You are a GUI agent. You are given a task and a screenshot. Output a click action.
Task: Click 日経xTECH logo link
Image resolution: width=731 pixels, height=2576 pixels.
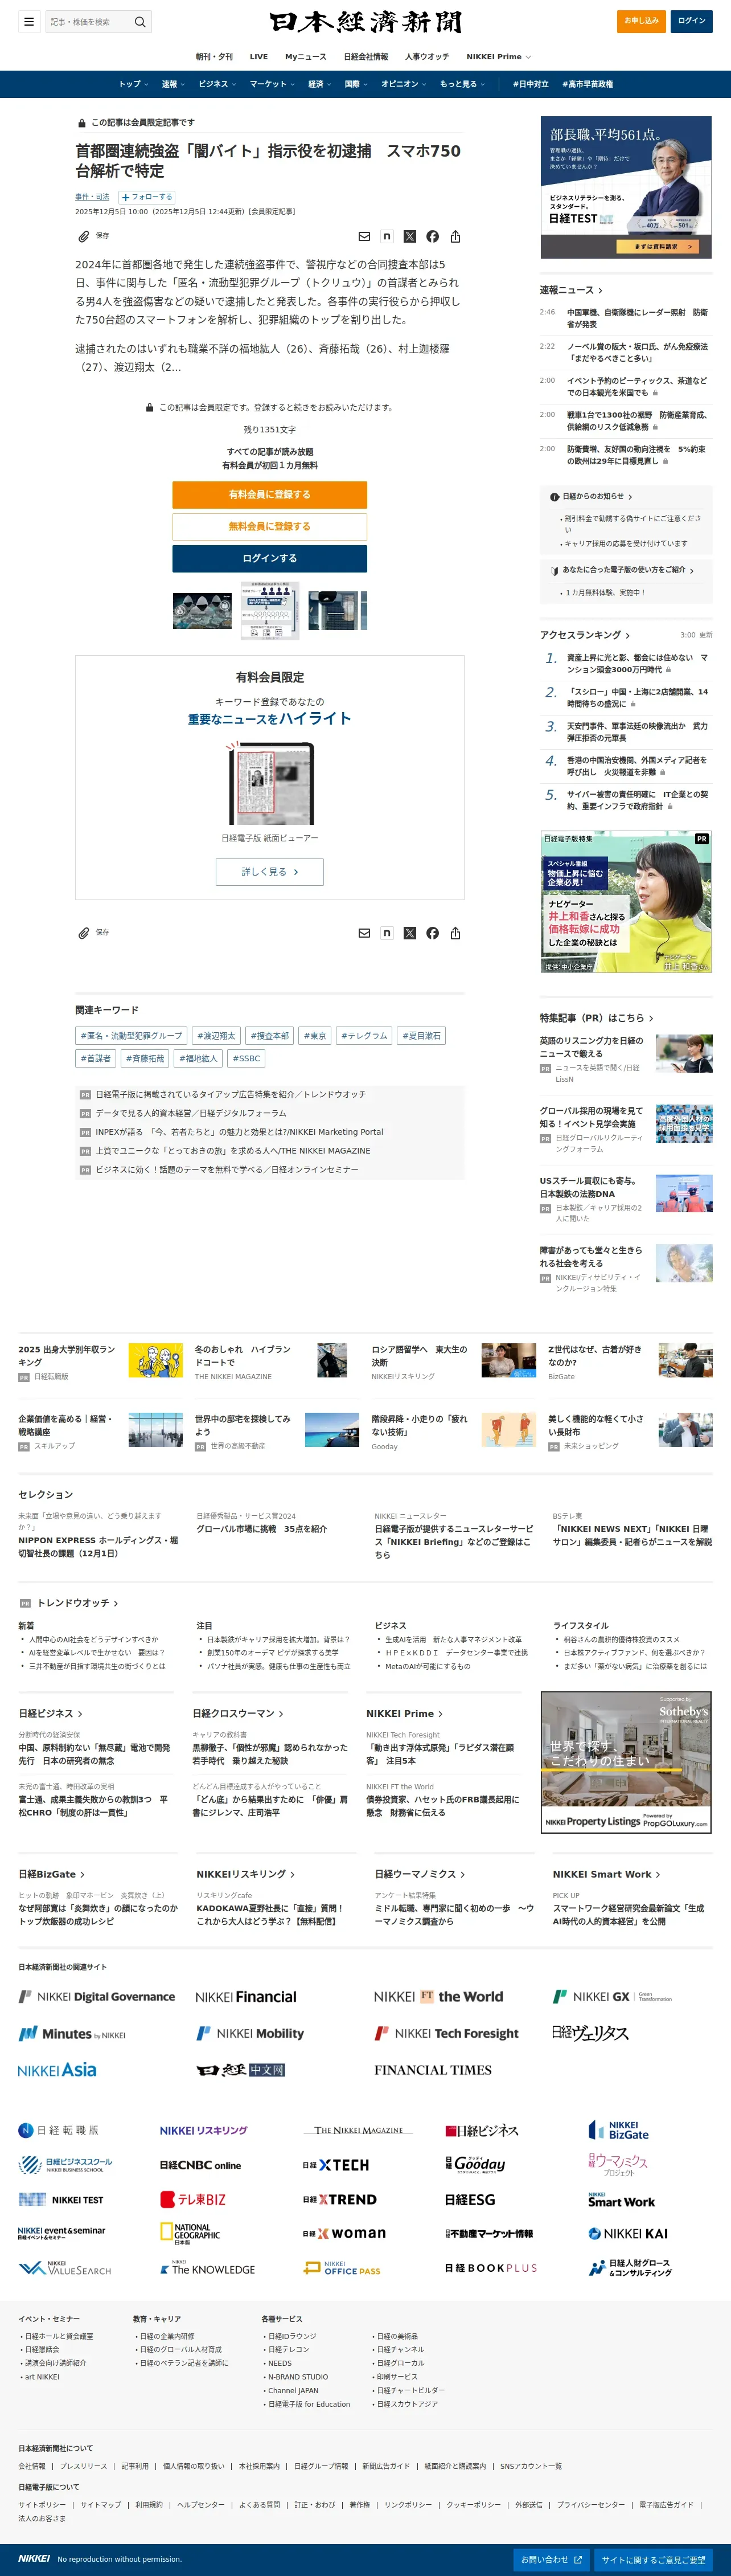[x=336, y=2165]
